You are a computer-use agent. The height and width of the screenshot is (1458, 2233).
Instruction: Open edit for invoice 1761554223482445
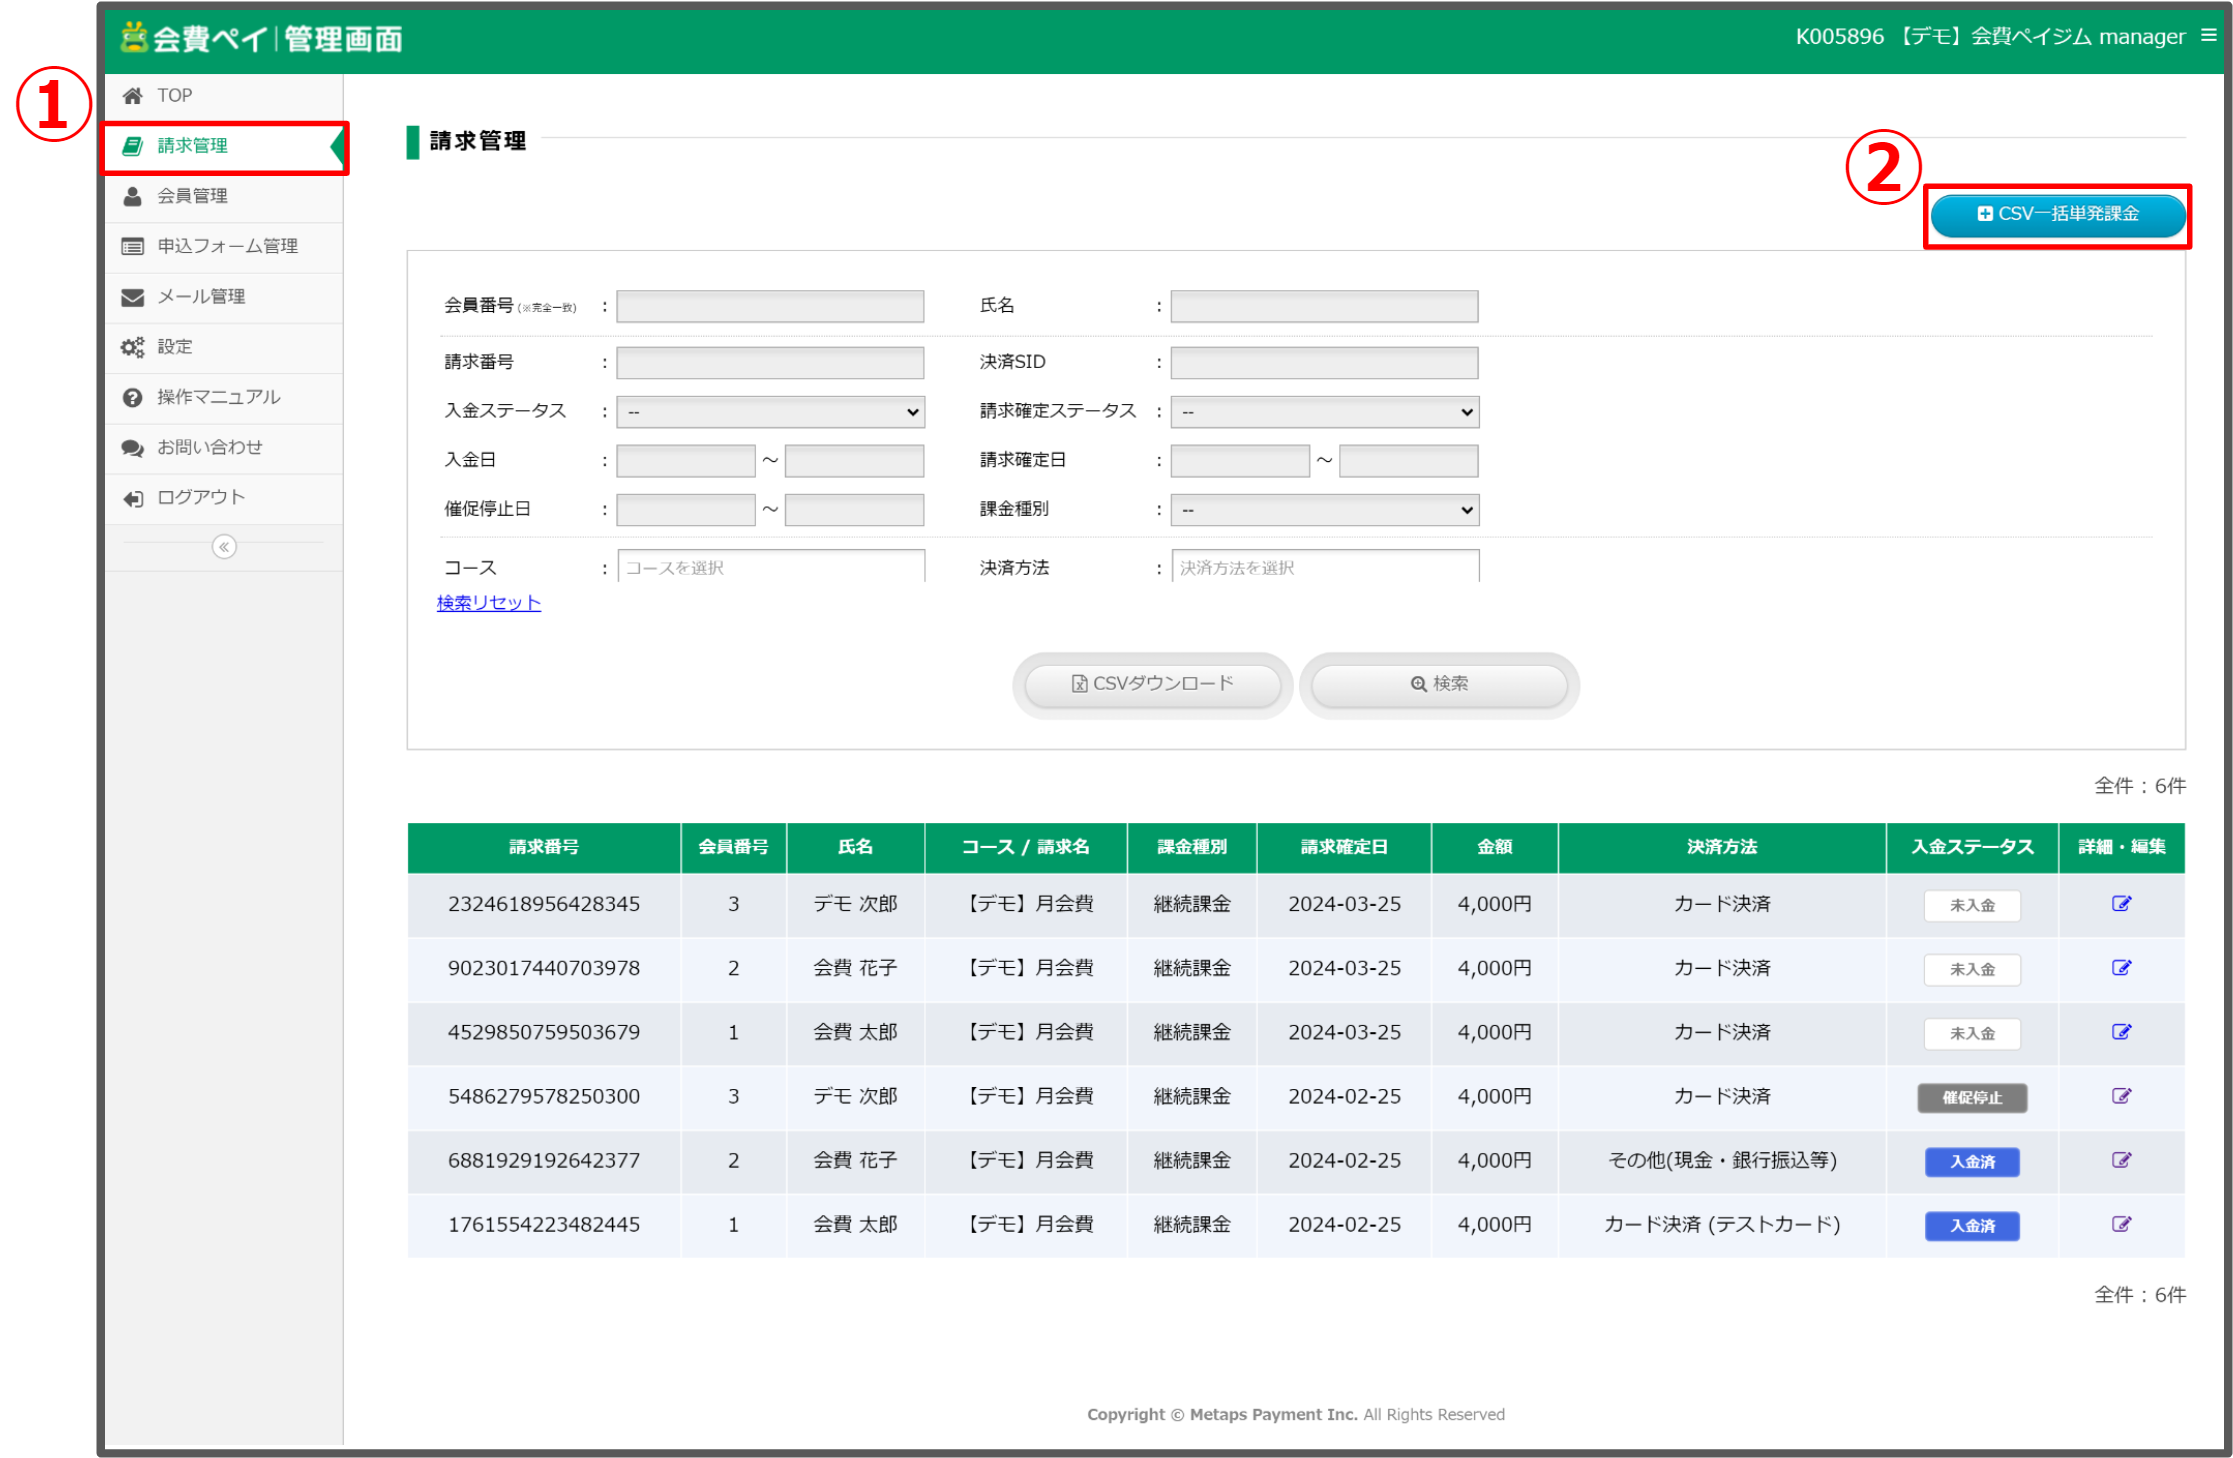(x=2121, y=1224)
